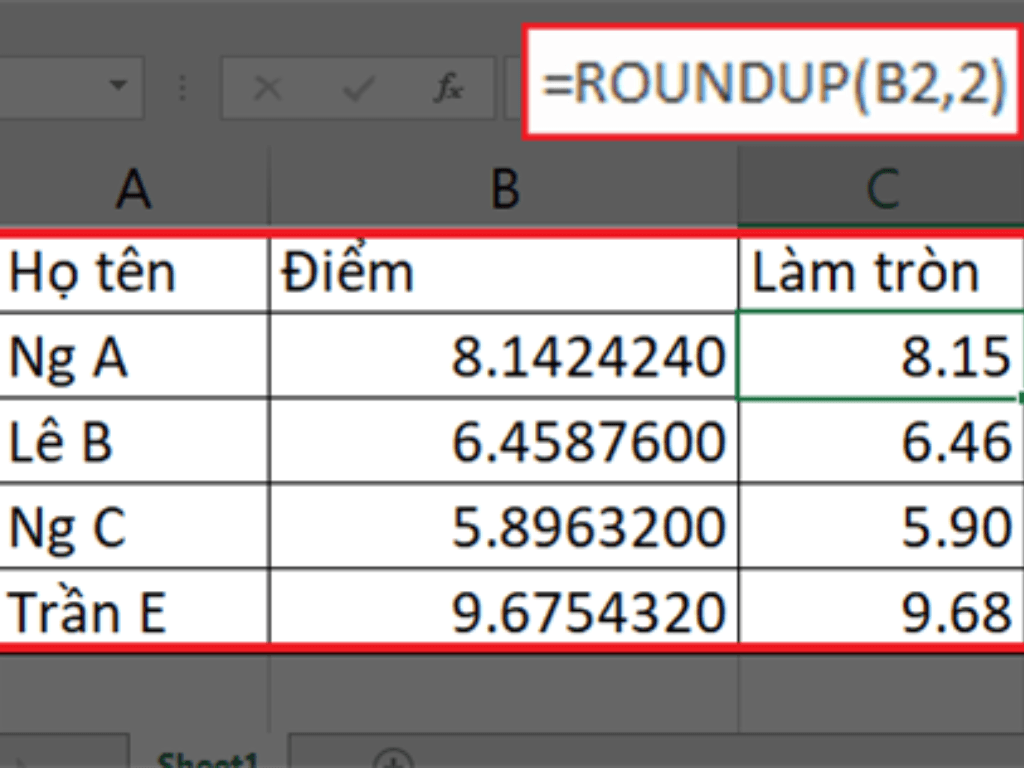Add a new sheet with the plus icon

[397, 758]
